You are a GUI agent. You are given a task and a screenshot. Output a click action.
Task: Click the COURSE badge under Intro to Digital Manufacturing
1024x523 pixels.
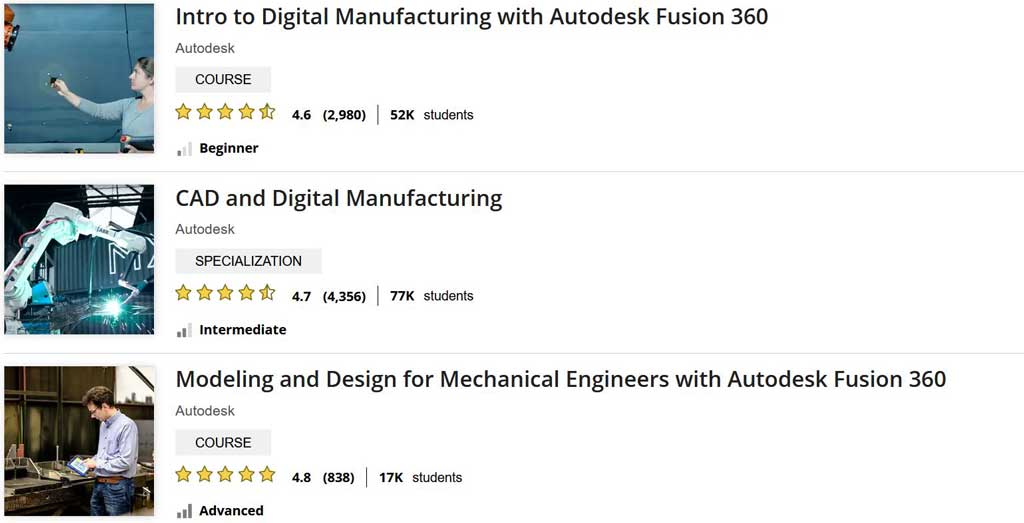pyautogui.click(x=223, y=80)
